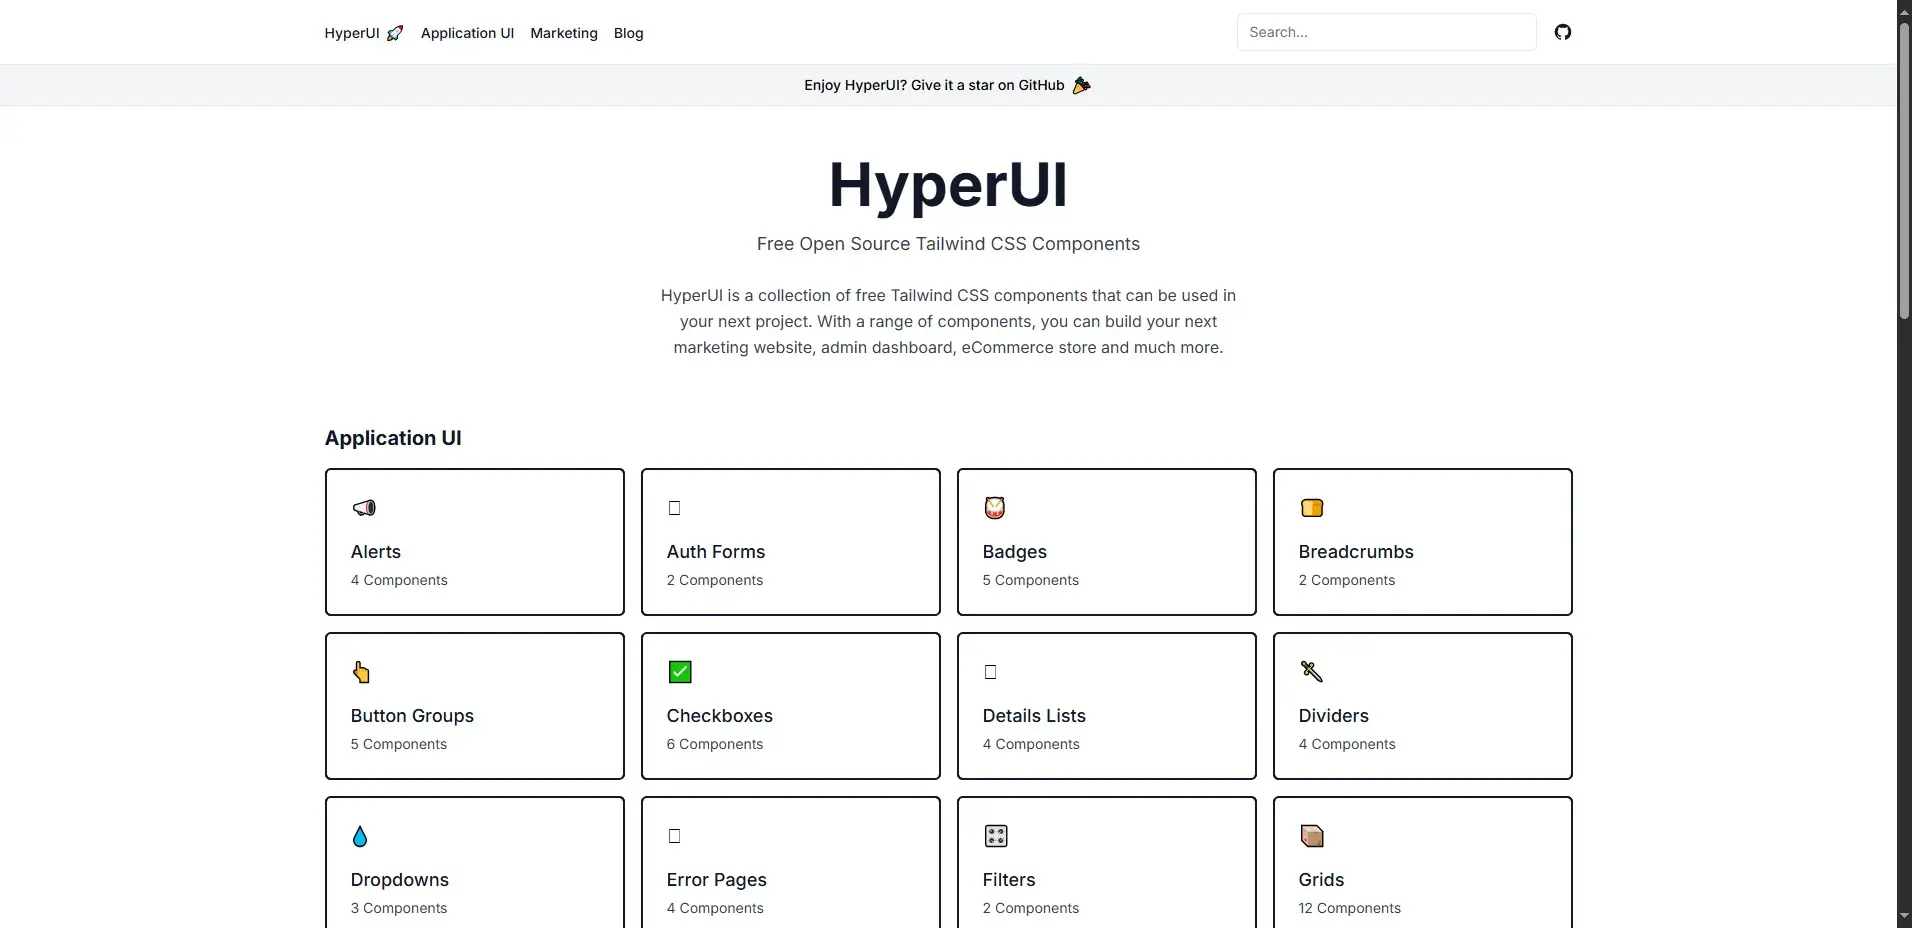Click the pointing-finger icon on Button Groups card

361,672
